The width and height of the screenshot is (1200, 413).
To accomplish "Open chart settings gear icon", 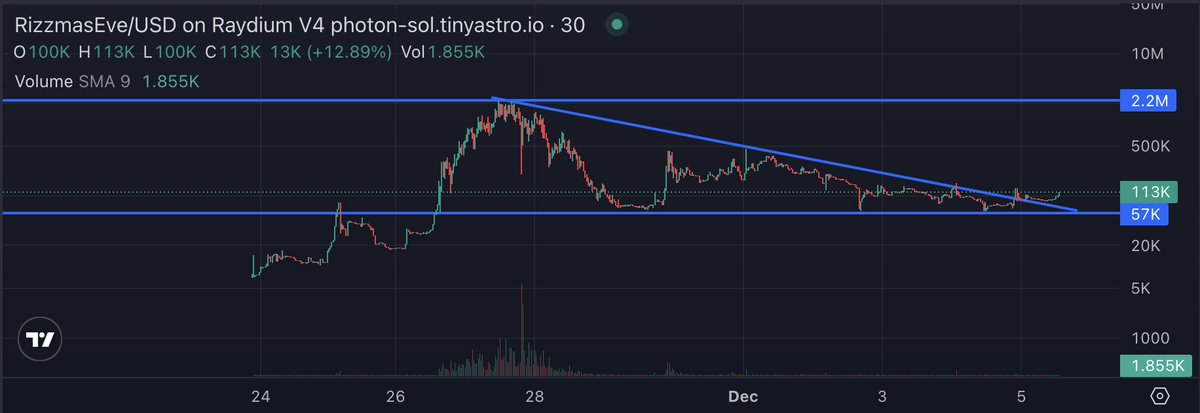I will 1159,394.
